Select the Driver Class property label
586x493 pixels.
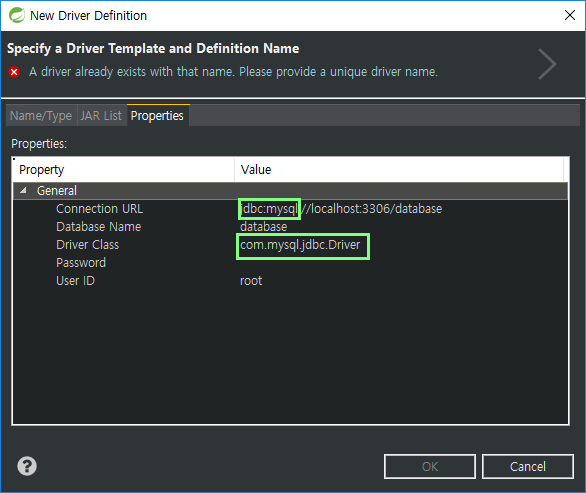point(87,245)
